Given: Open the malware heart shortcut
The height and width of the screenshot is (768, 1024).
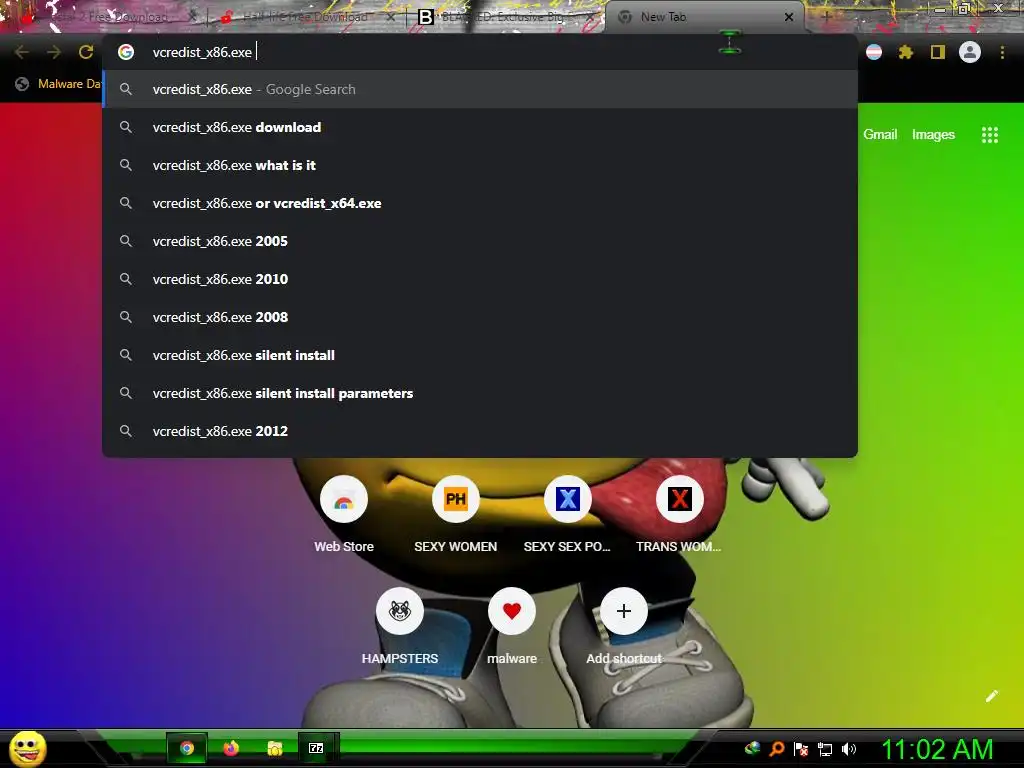Looking at the screenshot, I should [x=512, y=627].
